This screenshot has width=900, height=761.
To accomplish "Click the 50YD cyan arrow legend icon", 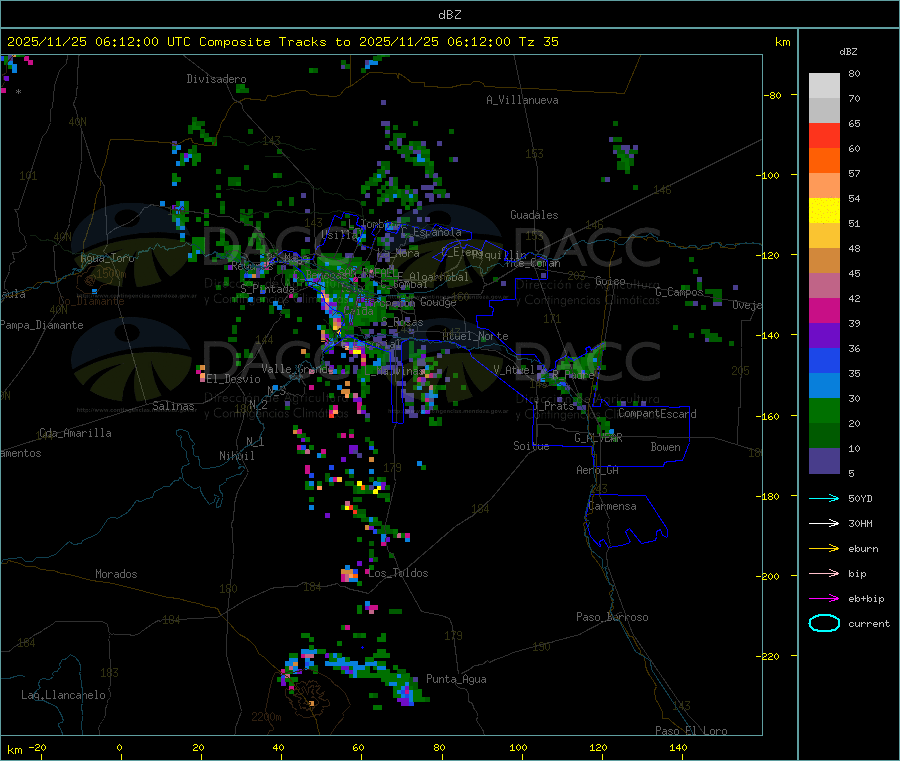I will [x=824, y=498].
